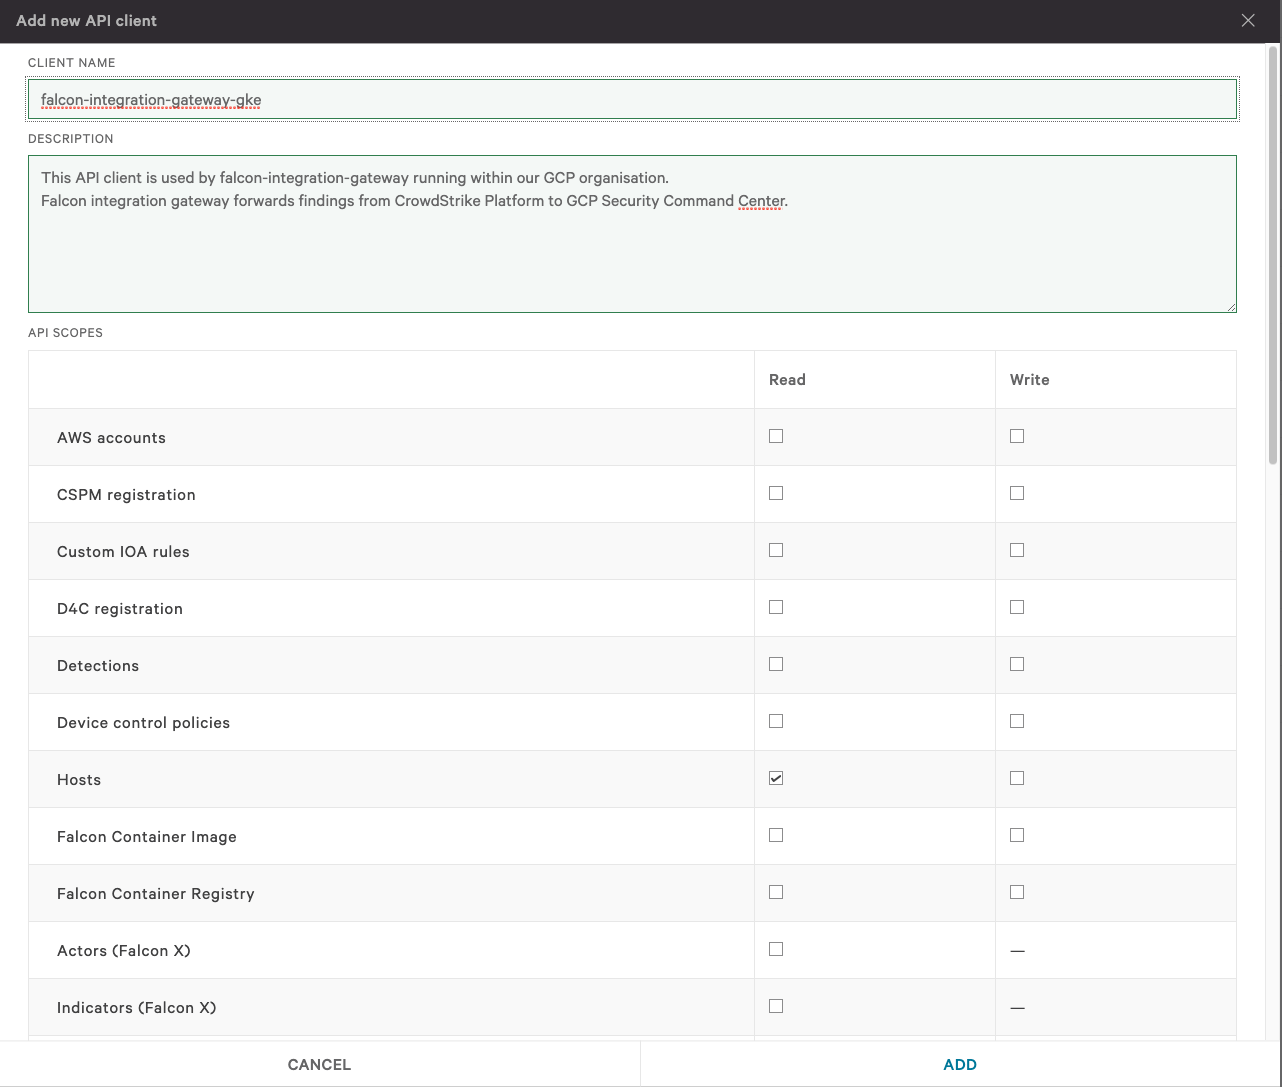
Task: Select Write for D4C registration
Action: pyautogui.click(x=1017, y=607)
